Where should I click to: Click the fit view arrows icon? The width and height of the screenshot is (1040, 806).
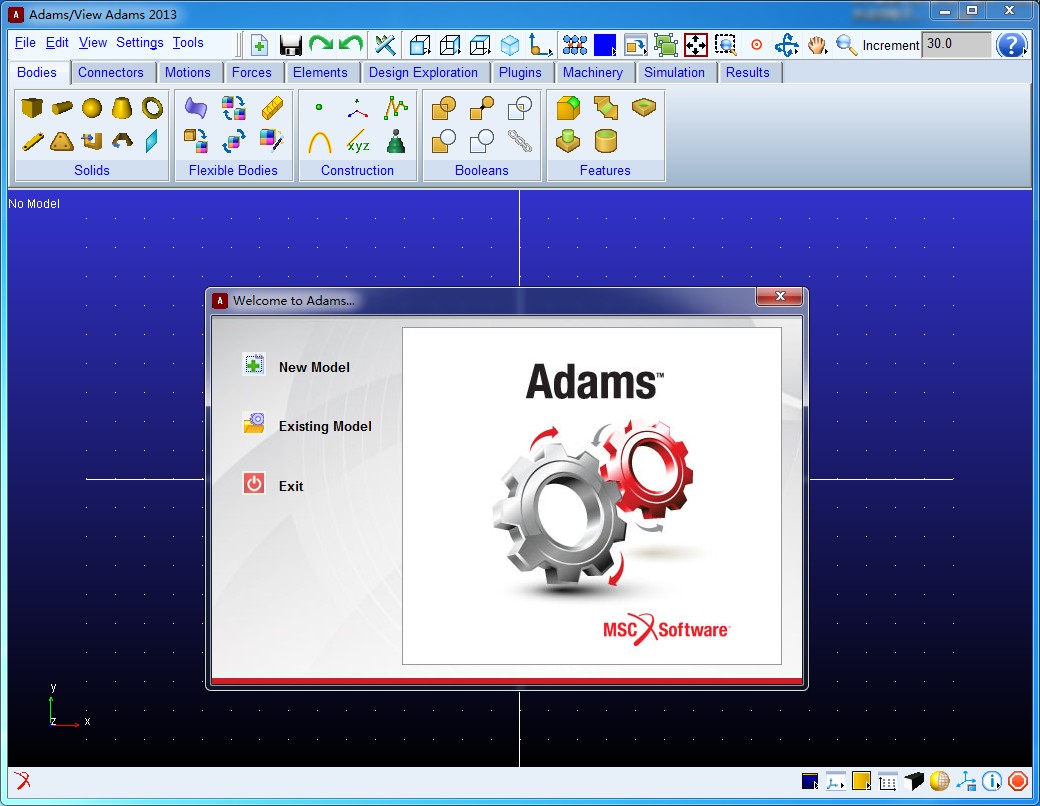tap(696, 45)
